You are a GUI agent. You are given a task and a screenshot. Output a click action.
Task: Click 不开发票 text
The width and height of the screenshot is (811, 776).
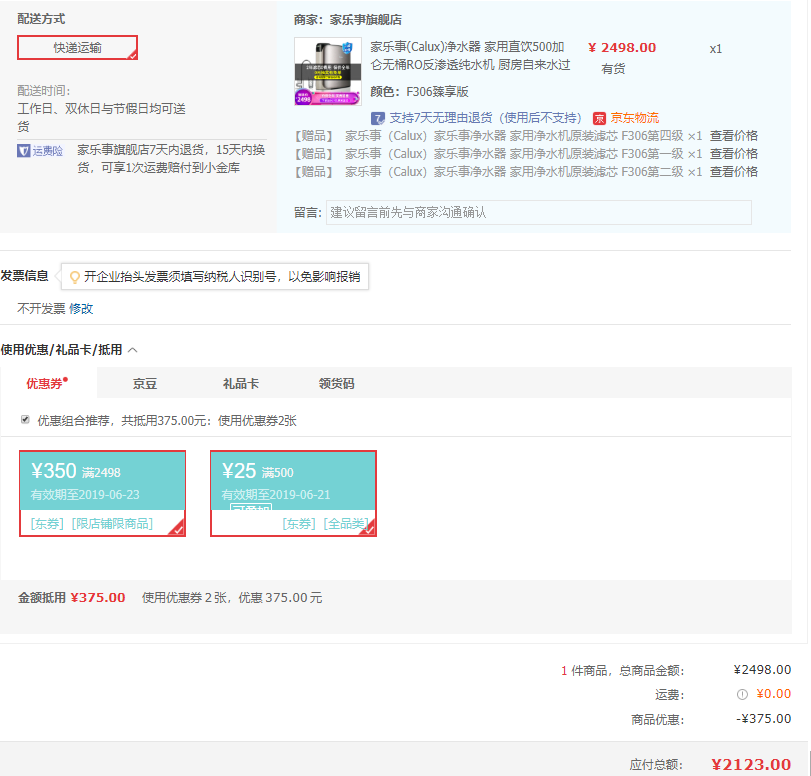41,309
